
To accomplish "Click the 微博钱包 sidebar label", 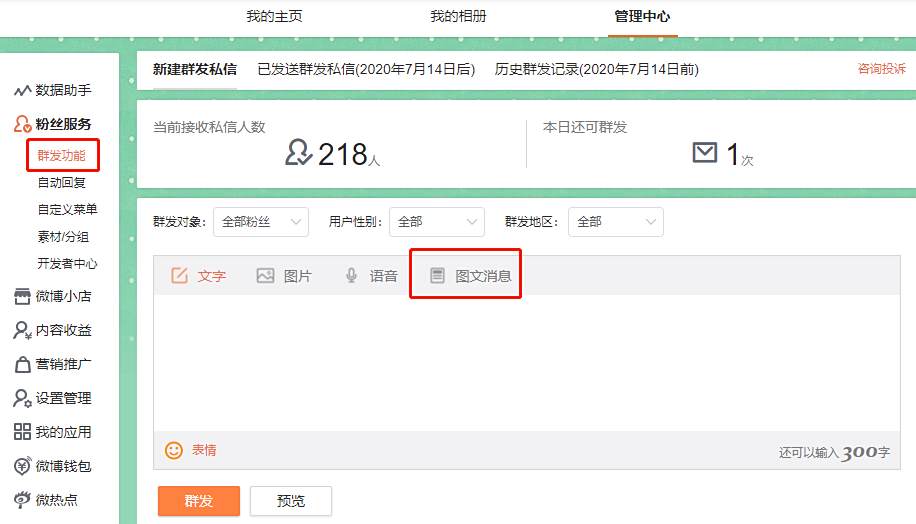I will click(x=63, y=466).
